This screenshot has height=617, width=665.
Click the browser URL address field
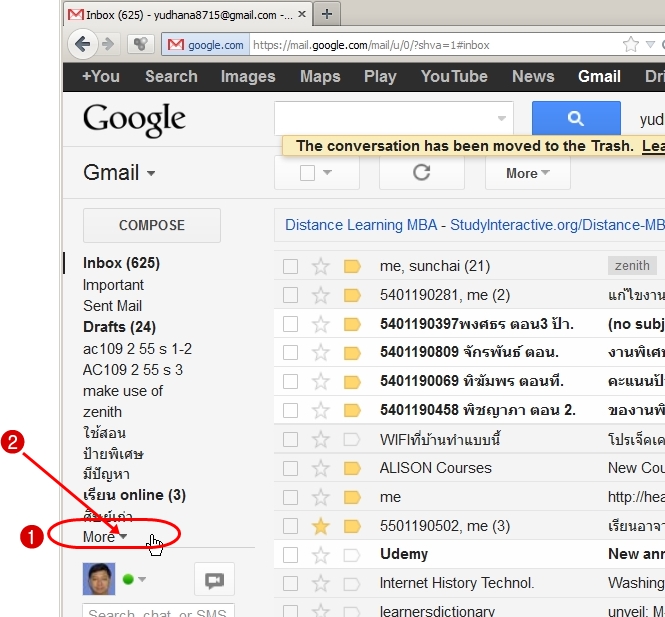[435, 45]
